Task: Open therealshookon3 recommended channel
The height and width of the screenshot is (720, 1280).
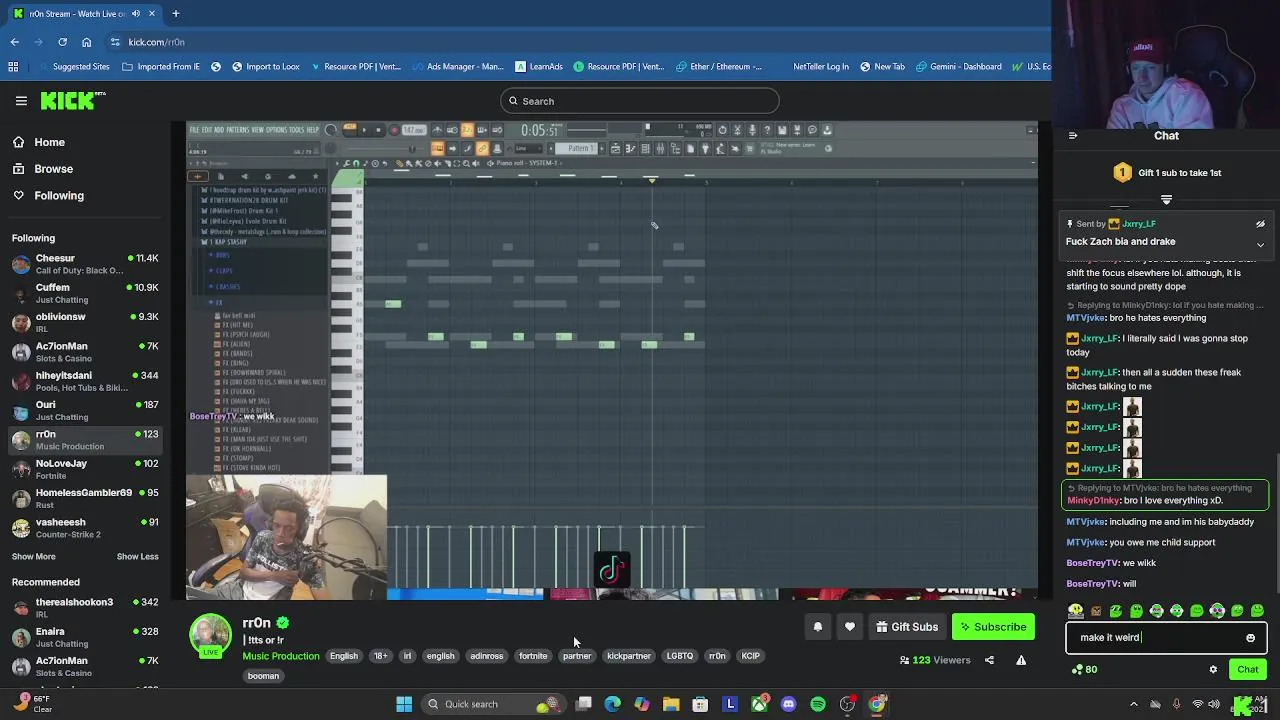Action: pos(86,608)
